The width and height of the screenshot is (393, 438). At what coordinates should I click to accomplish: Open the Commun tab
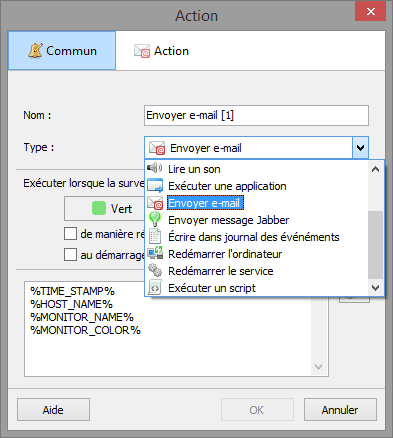pyautogui.click(x=62, y=51)
